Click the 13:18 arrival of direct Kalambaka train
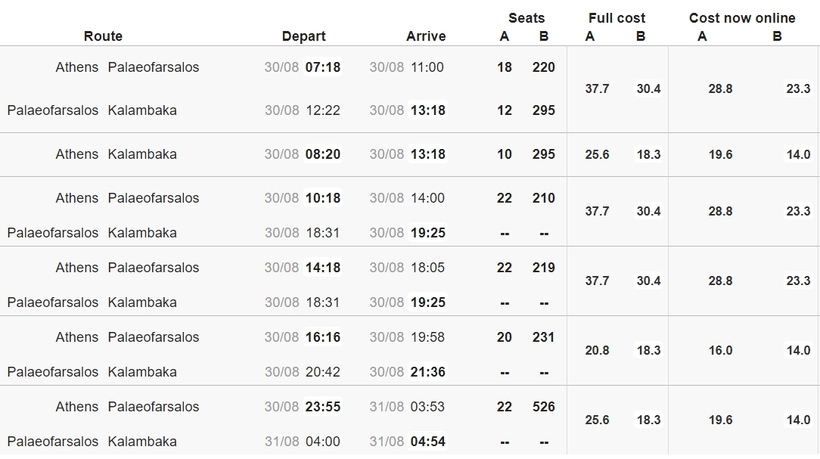Viewport: 820px width, 459px height. (428, 154)
